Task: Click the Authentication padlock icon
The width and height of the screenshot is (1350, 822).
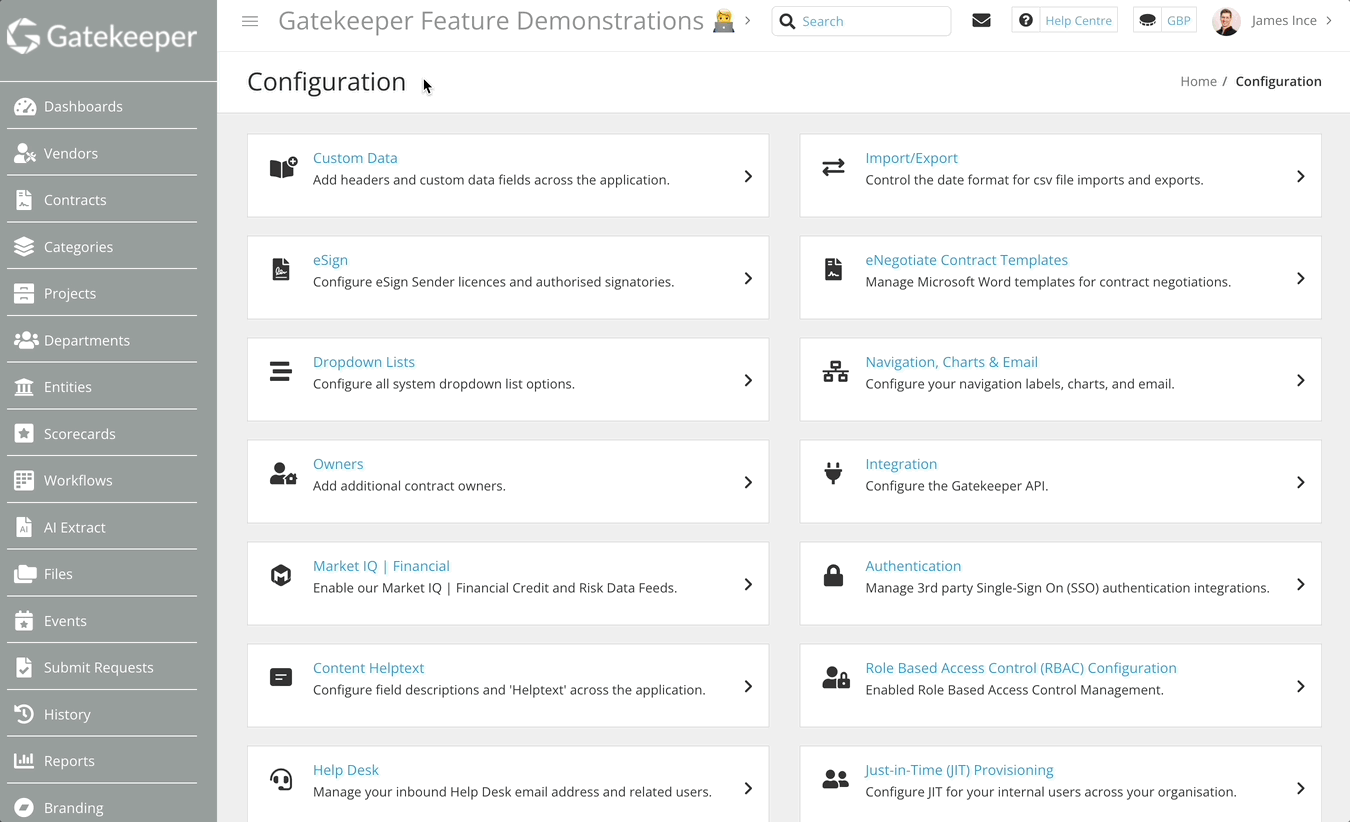Action: coord(833,575)
